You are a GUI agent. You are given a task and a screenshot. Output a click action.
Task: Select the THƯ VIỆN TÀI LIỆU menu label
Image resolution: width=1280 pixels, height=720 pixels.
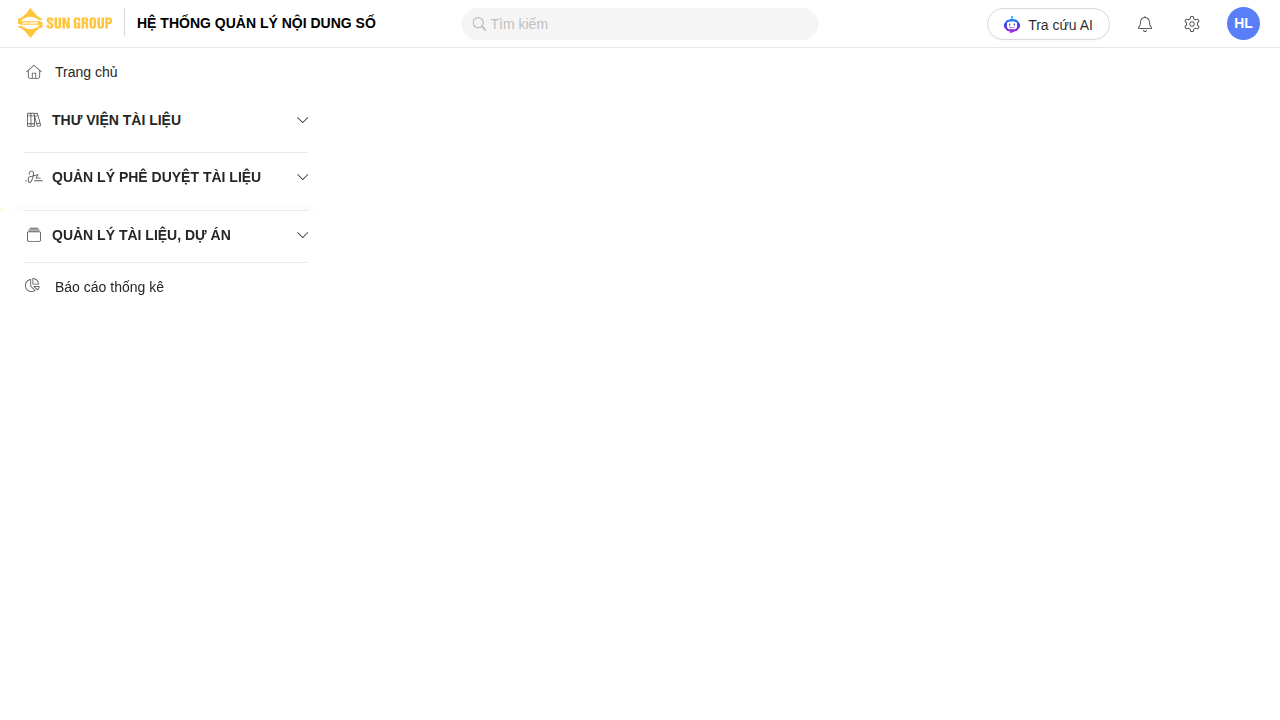click(x=116, y=120)
